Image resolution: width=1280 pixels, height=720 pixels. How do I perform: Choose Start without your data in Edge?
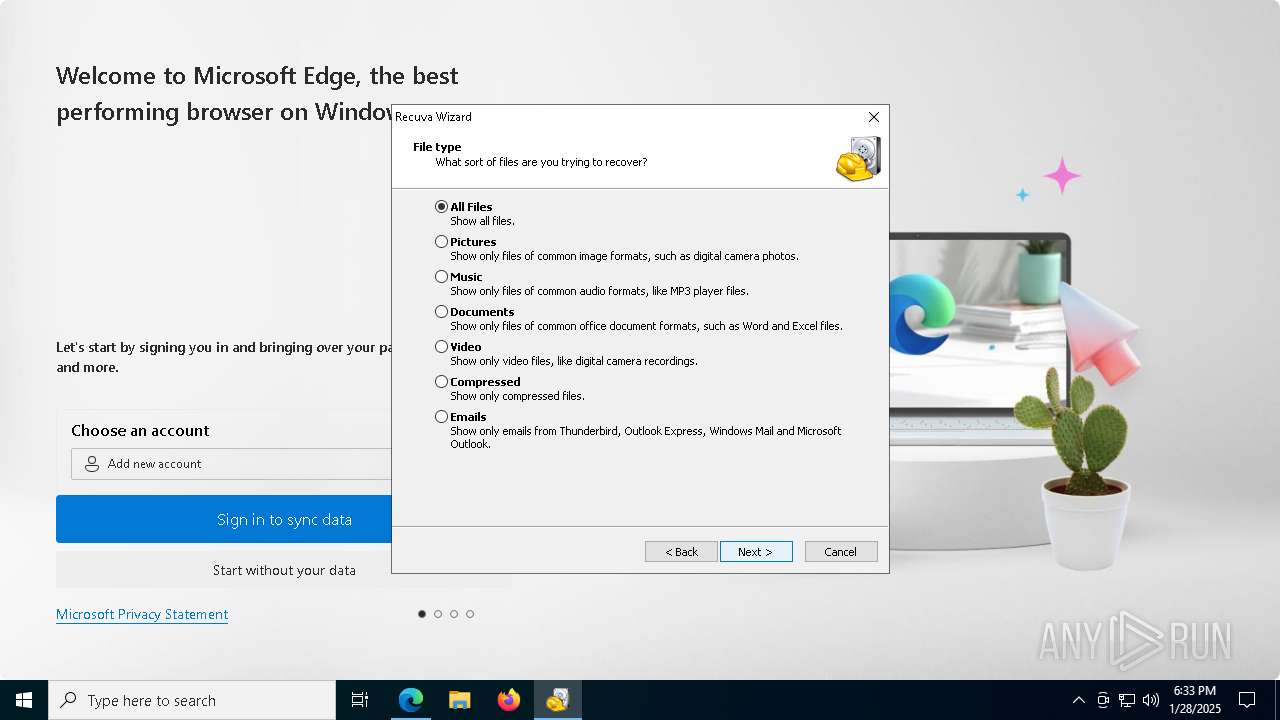pos(284,570)
